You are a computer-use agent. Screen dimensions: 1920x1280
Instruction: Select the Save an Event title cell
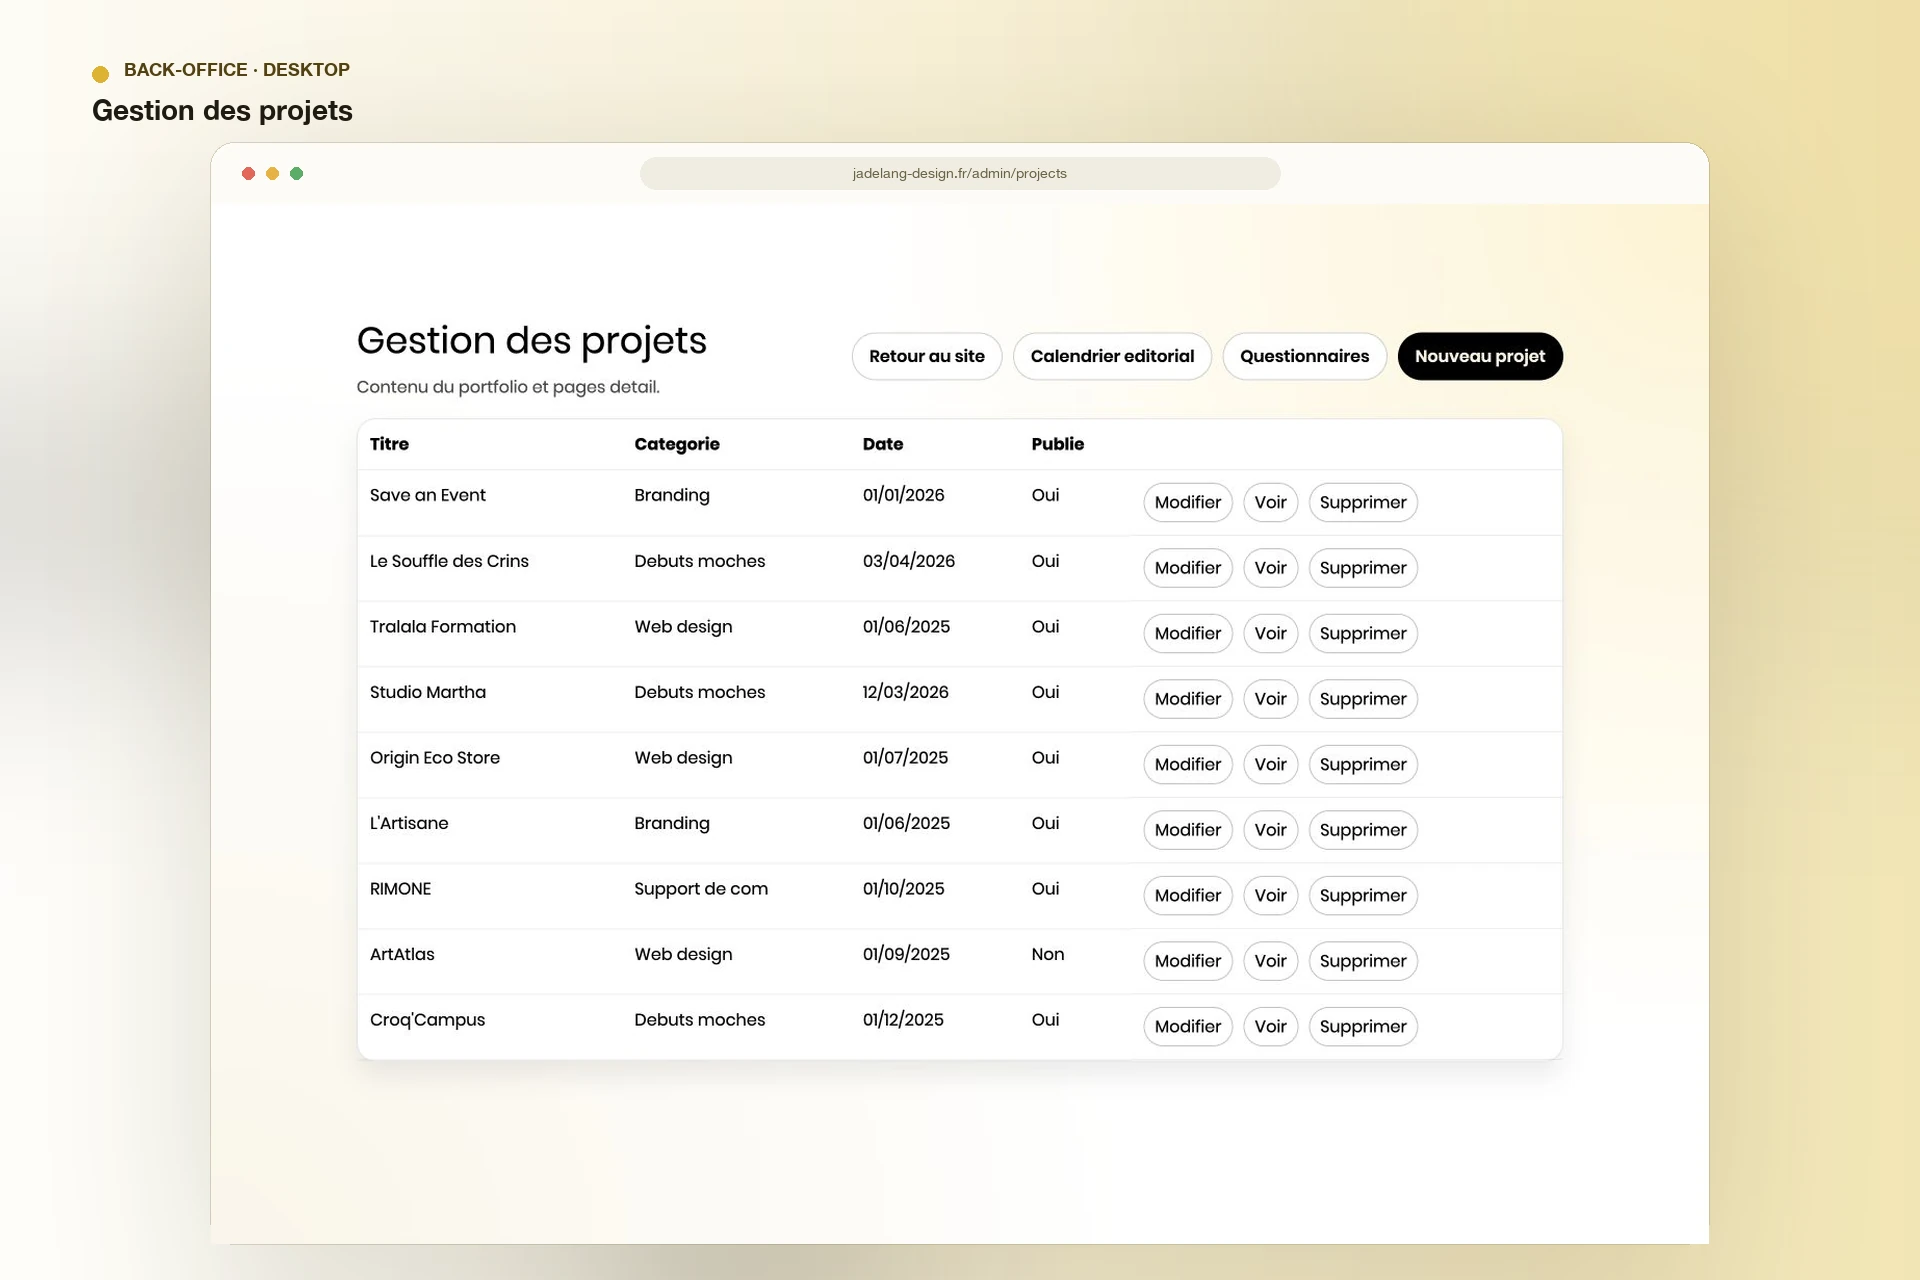click(x=427, y=495)
